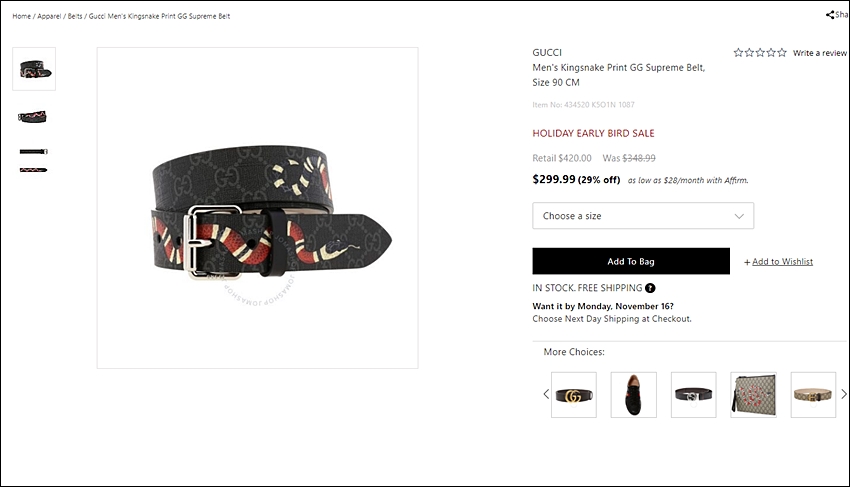Go to the Apparel breadcrumb
The width and height of the screenshot is (850, 487).
point(49,16)
